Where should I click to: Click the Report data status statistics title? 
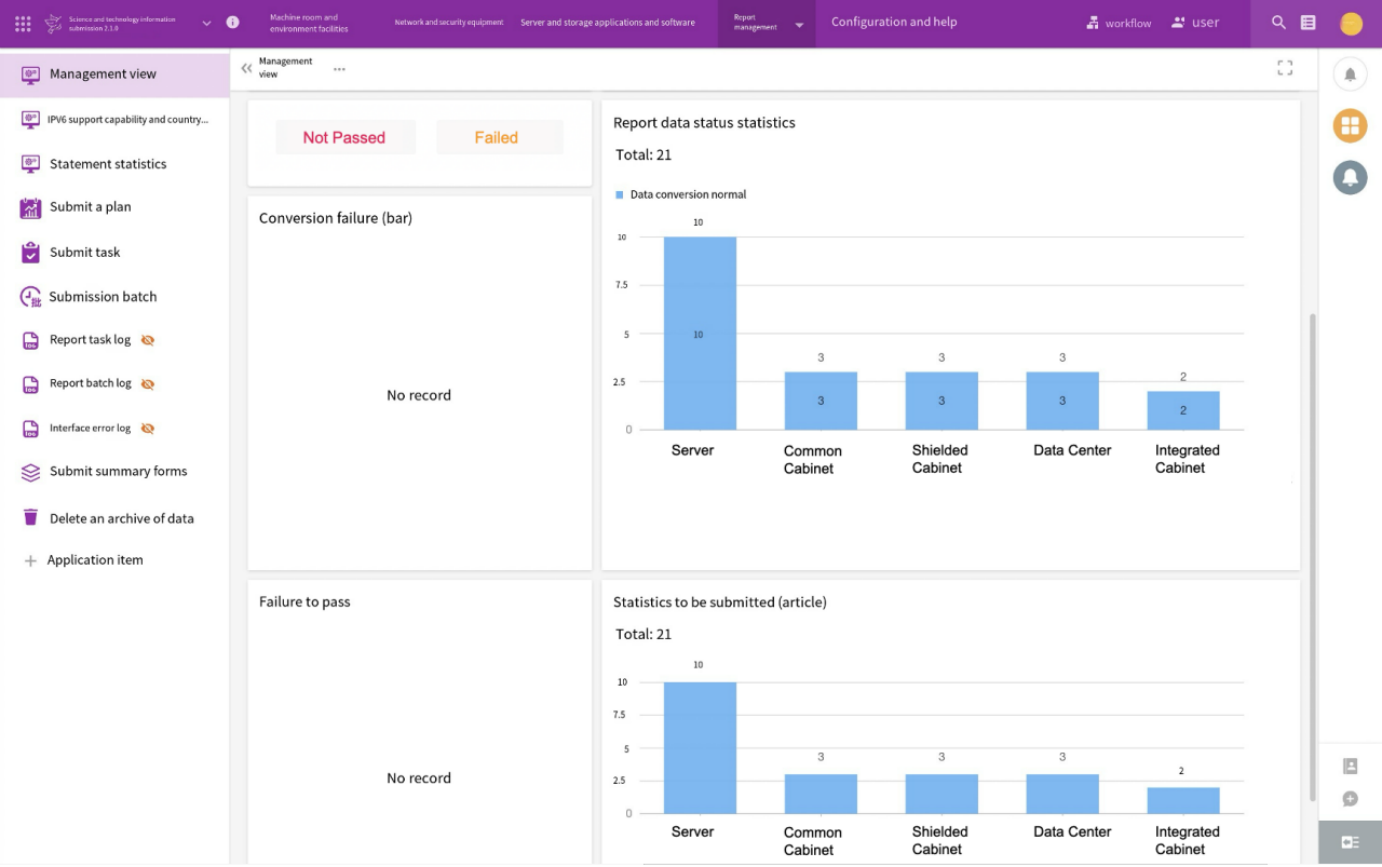pos(704,122)
